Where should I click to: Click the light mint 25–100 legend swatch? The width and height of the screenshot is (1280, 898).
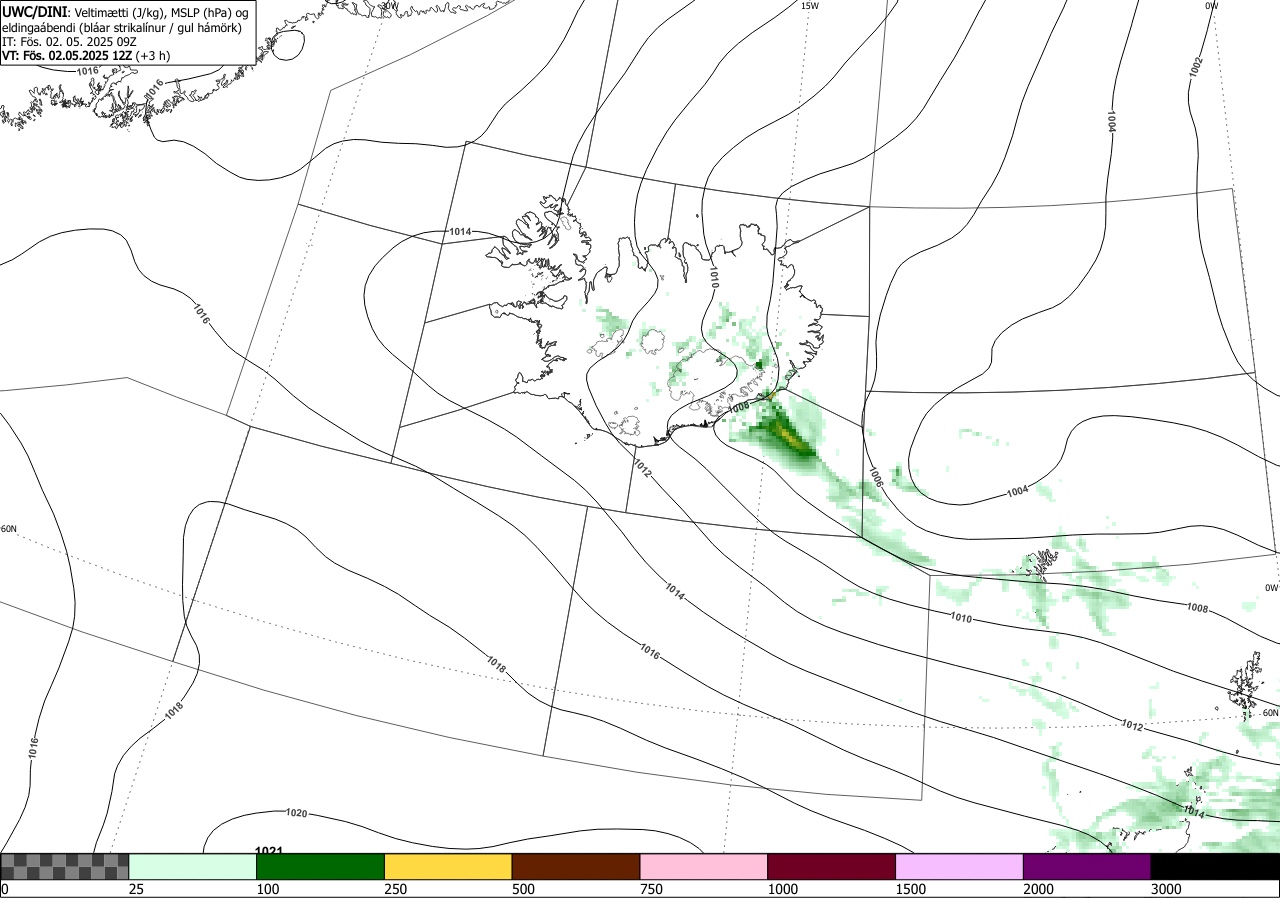[193, 866]
